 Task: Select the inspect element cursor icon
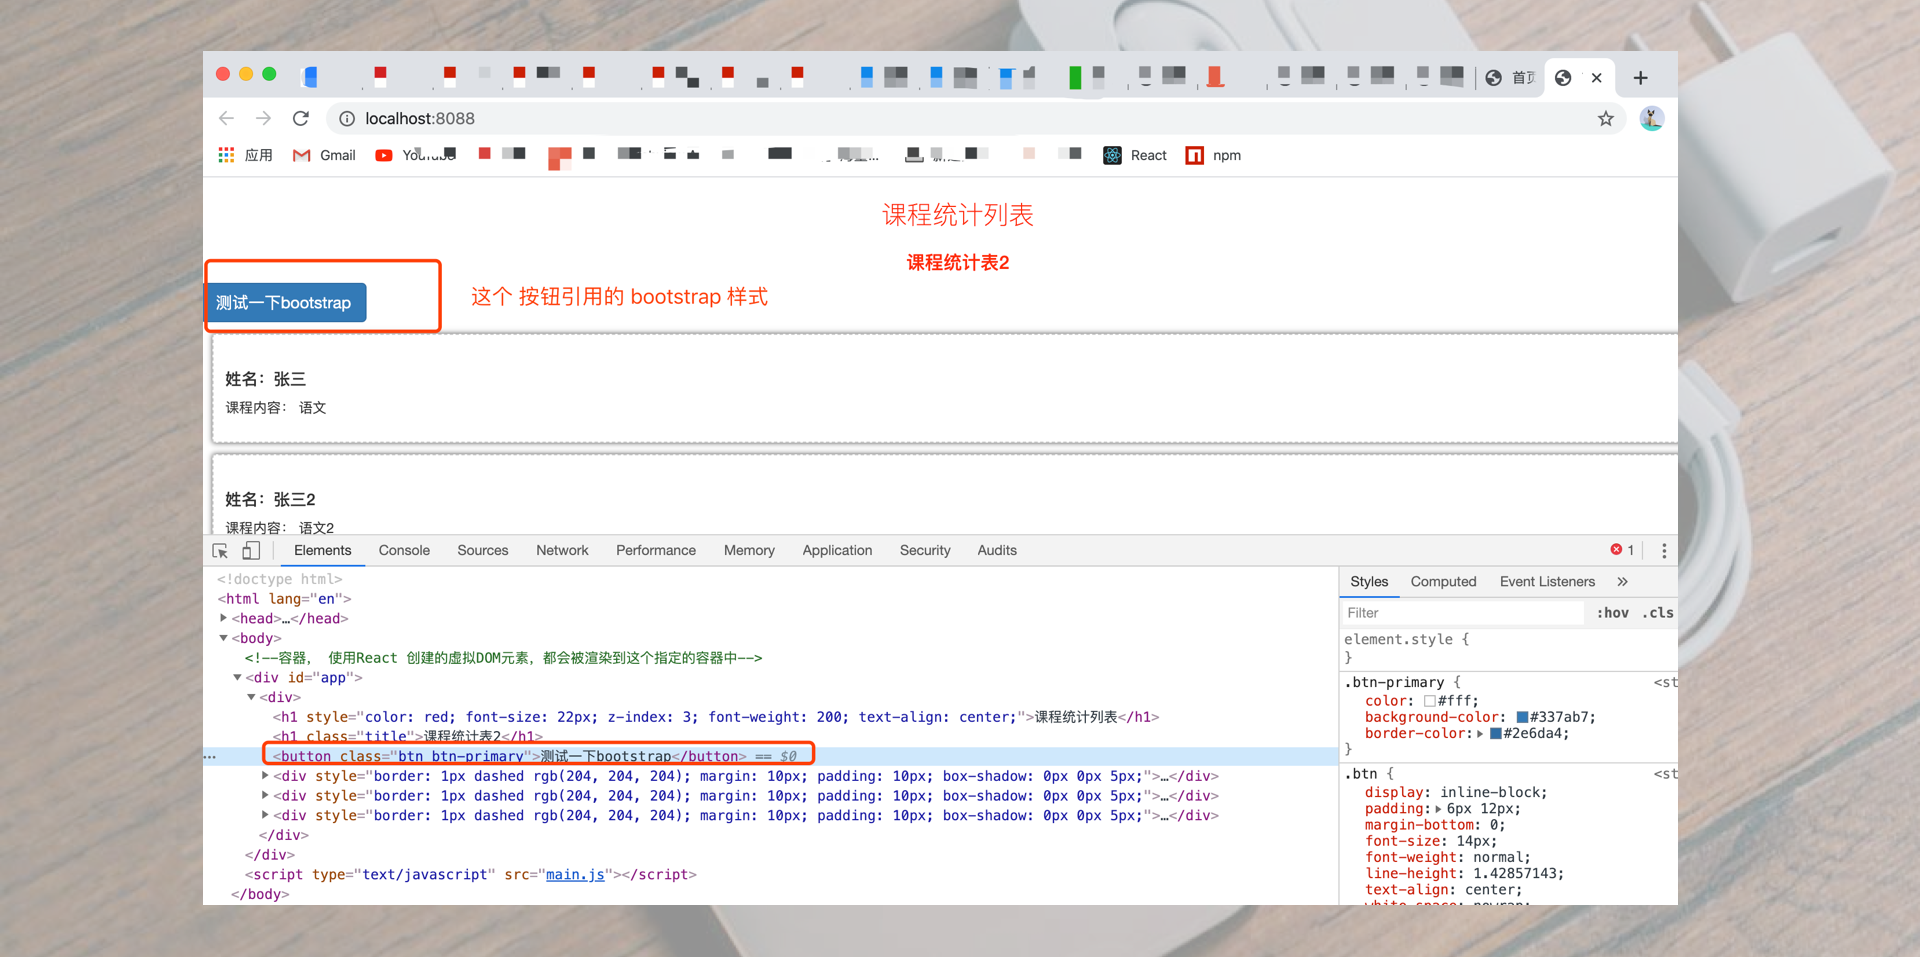[x=219, y=550]
